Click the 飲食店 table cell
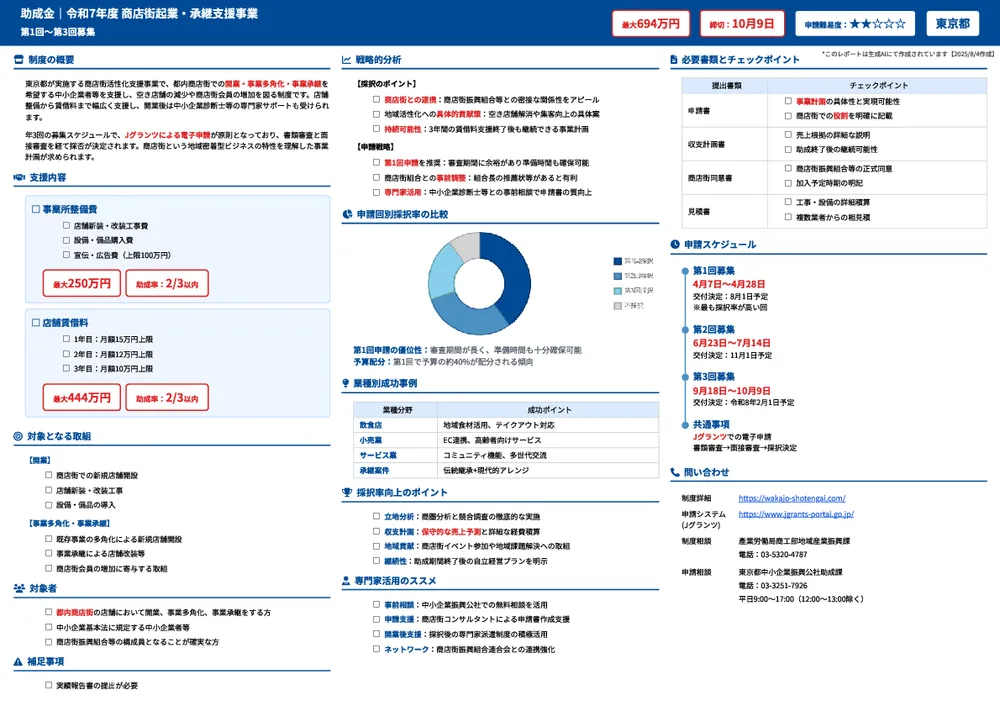The image size is (1000, 706). (x=395, y=425)
